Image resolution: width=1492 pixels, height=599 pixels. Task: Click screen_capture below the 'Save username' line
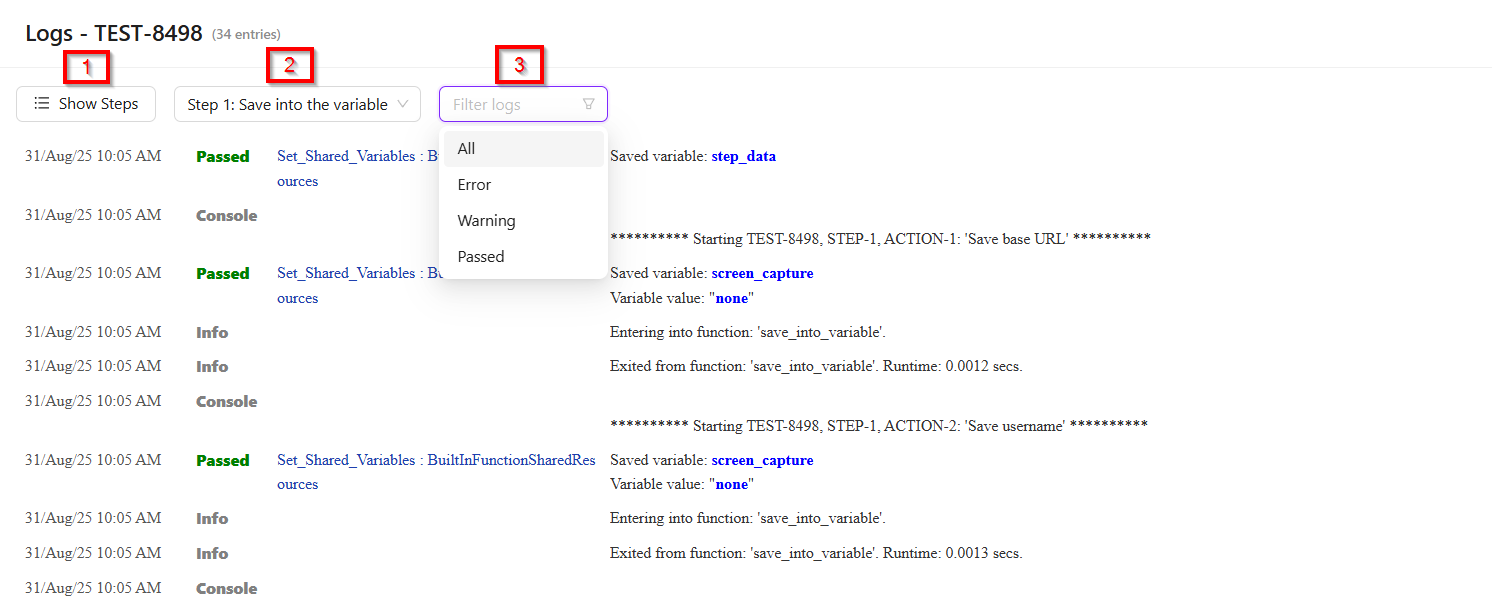[x=762, y=461]
